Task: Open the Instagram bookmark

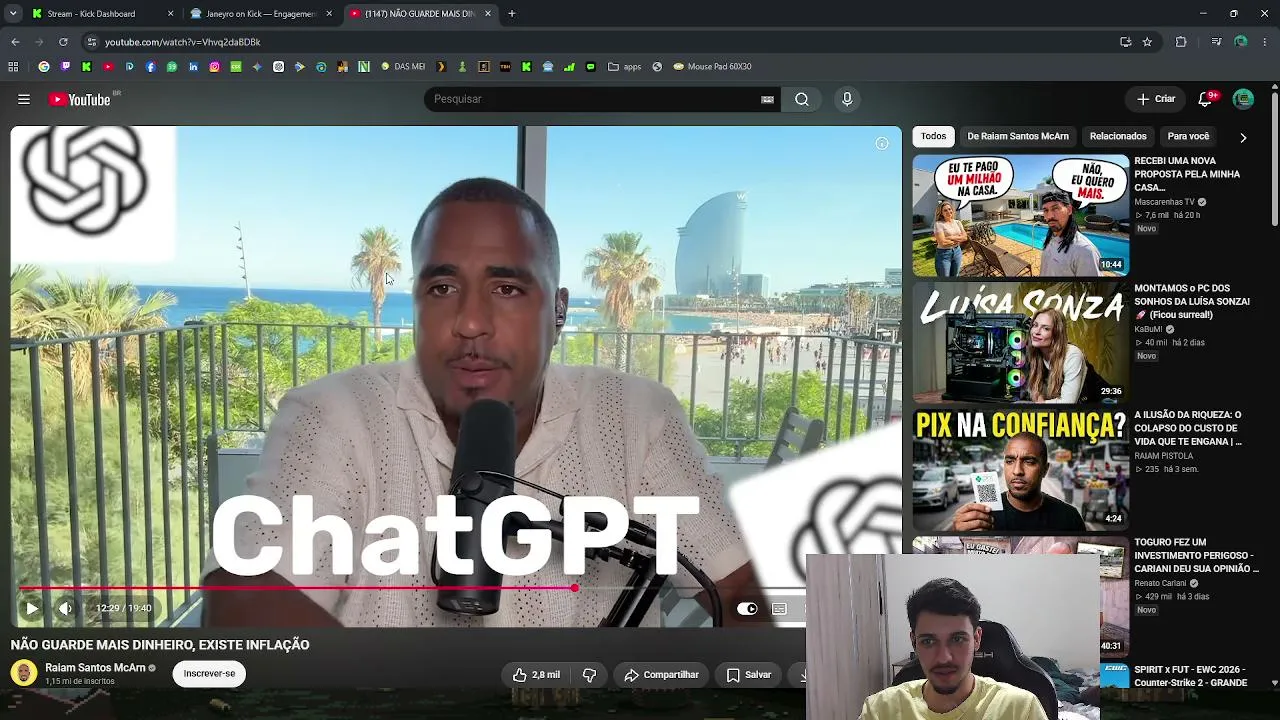Action: 214,67
